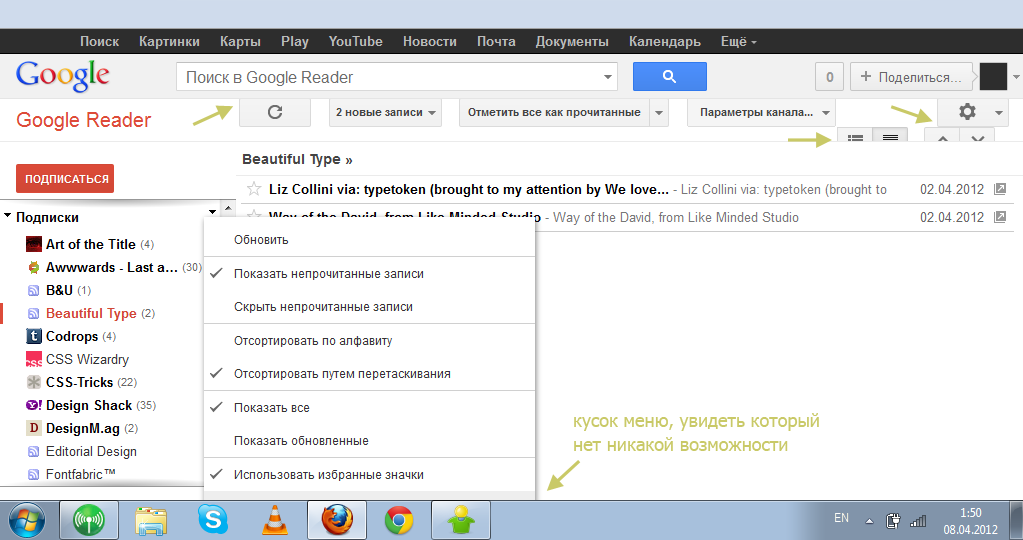Image resolution: width=1023 pixels, height=540 pixels.
Task: Select "Скрыть непрочитанные записи"
Action: (x=369, y=307)
